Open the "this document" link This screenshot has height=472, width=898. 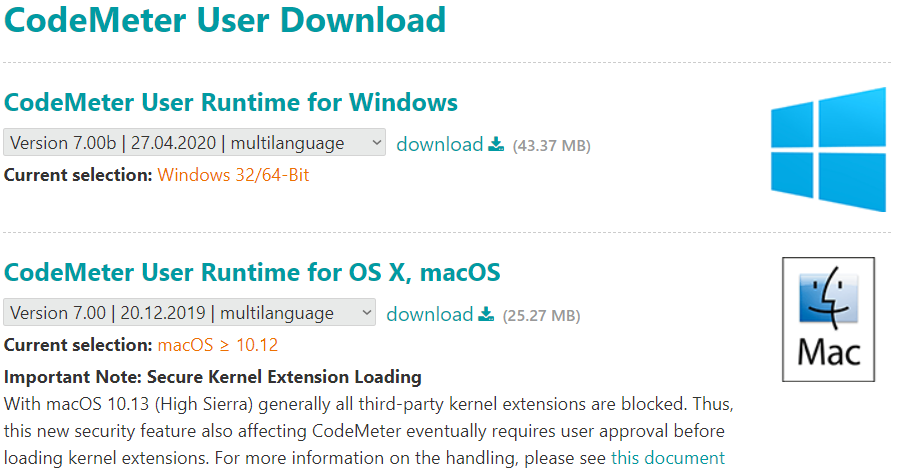click(667, 458)
